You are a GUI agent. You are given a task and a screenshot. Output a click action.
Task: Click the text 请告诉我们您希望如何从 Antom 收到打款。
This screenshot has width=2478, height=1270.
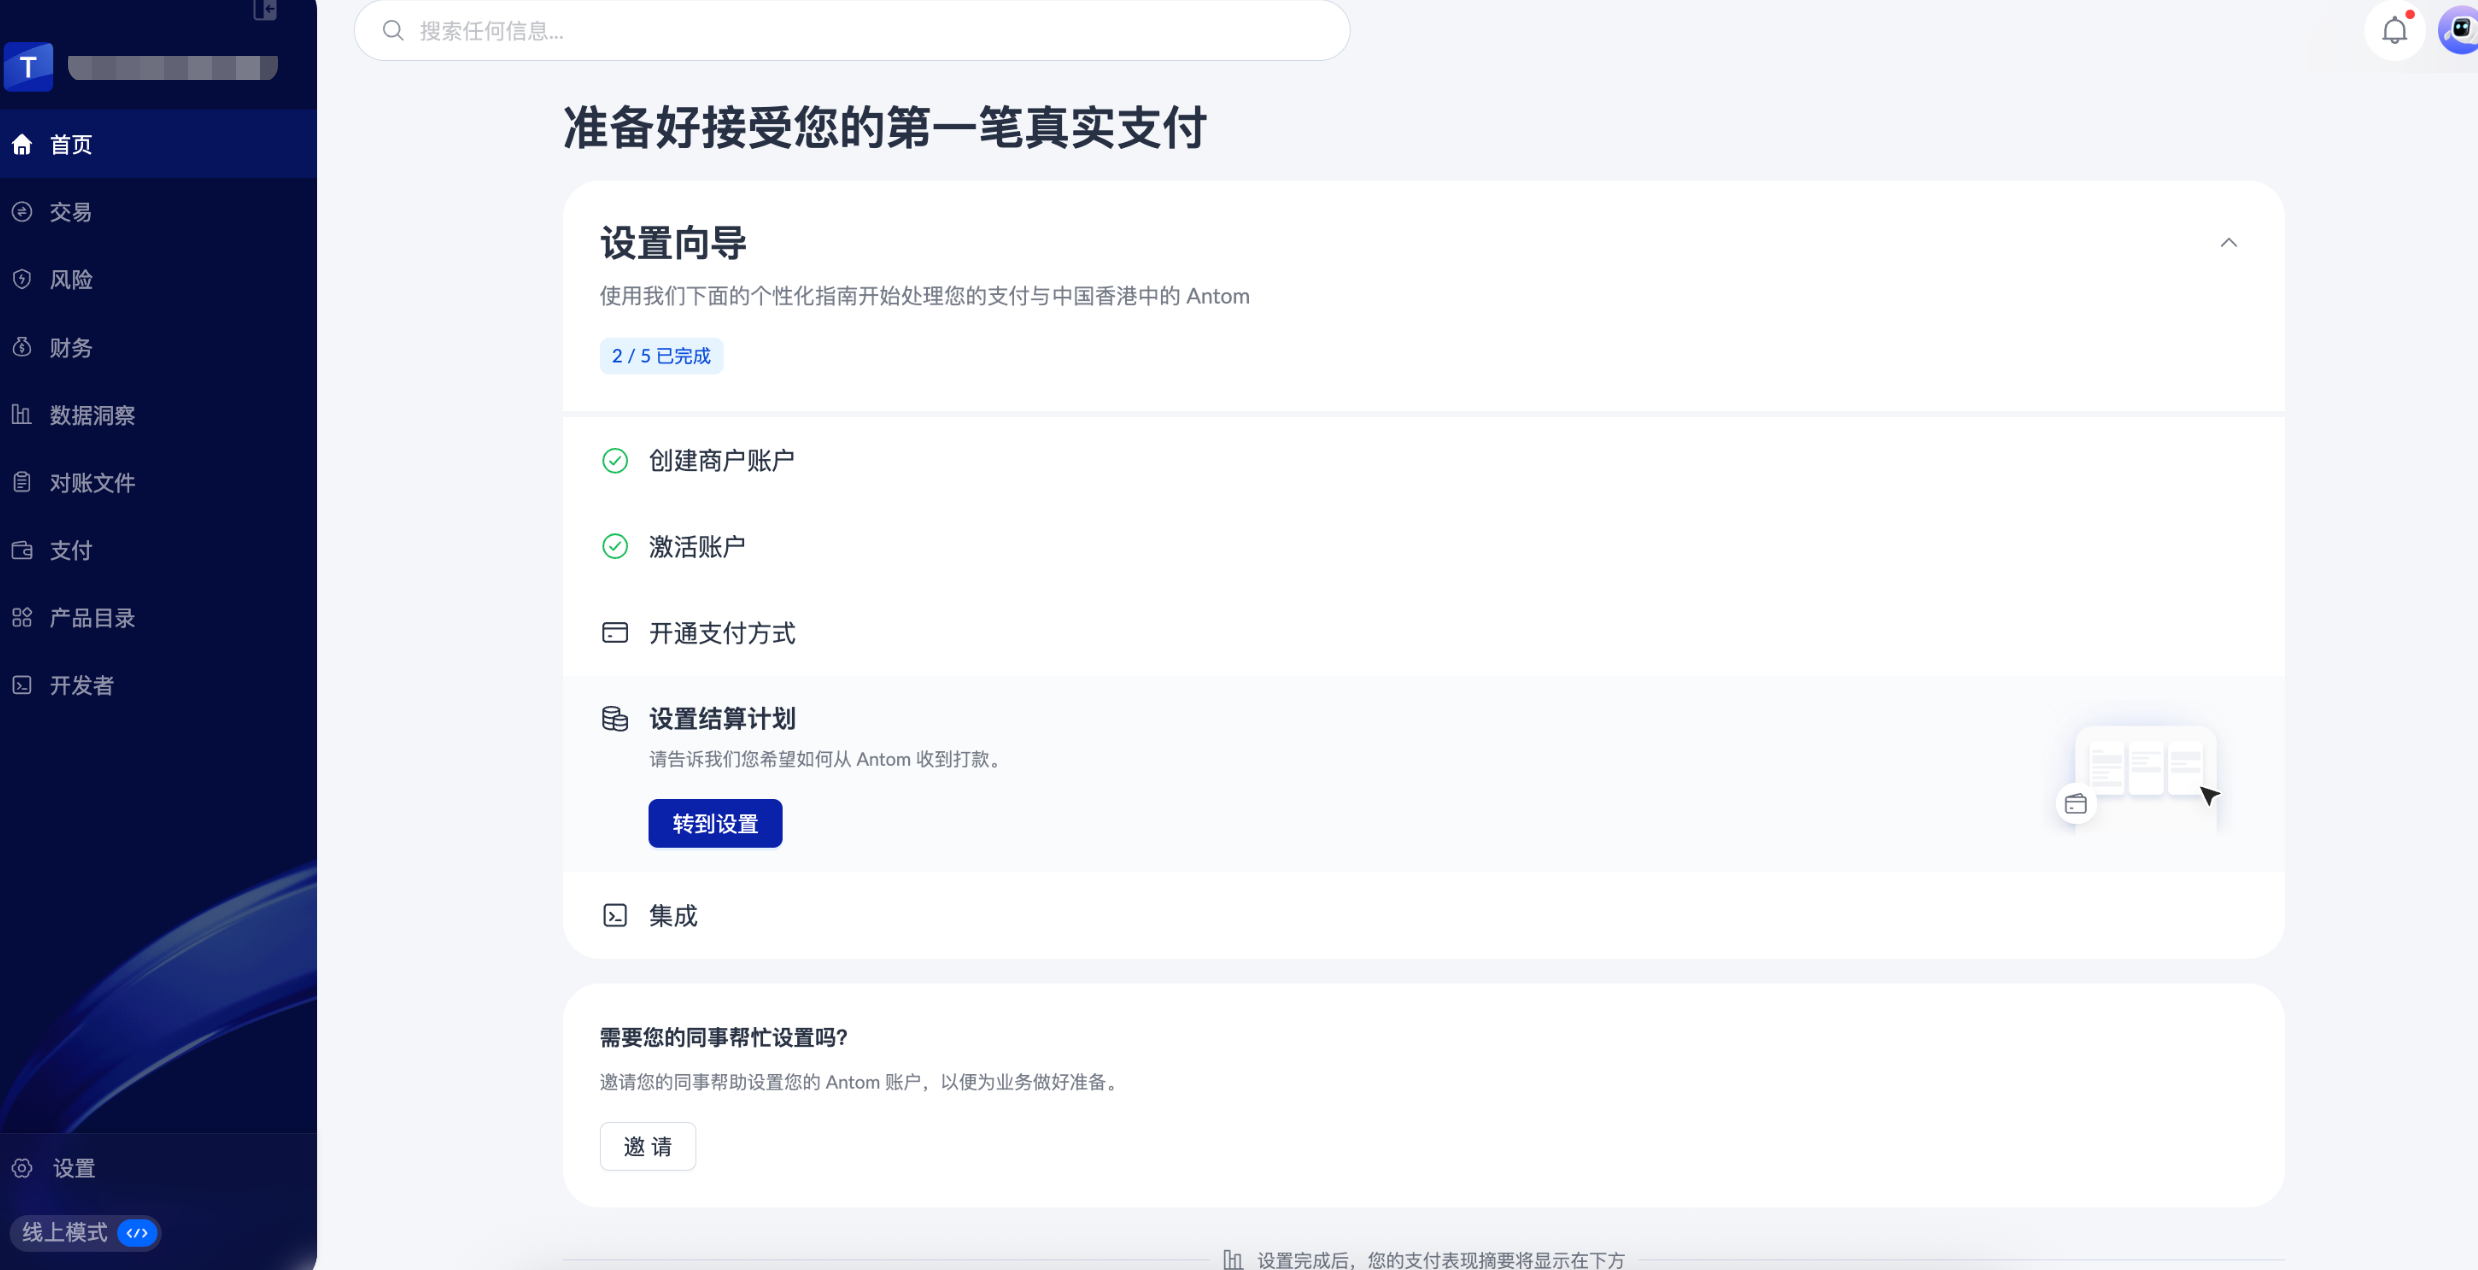828,759
